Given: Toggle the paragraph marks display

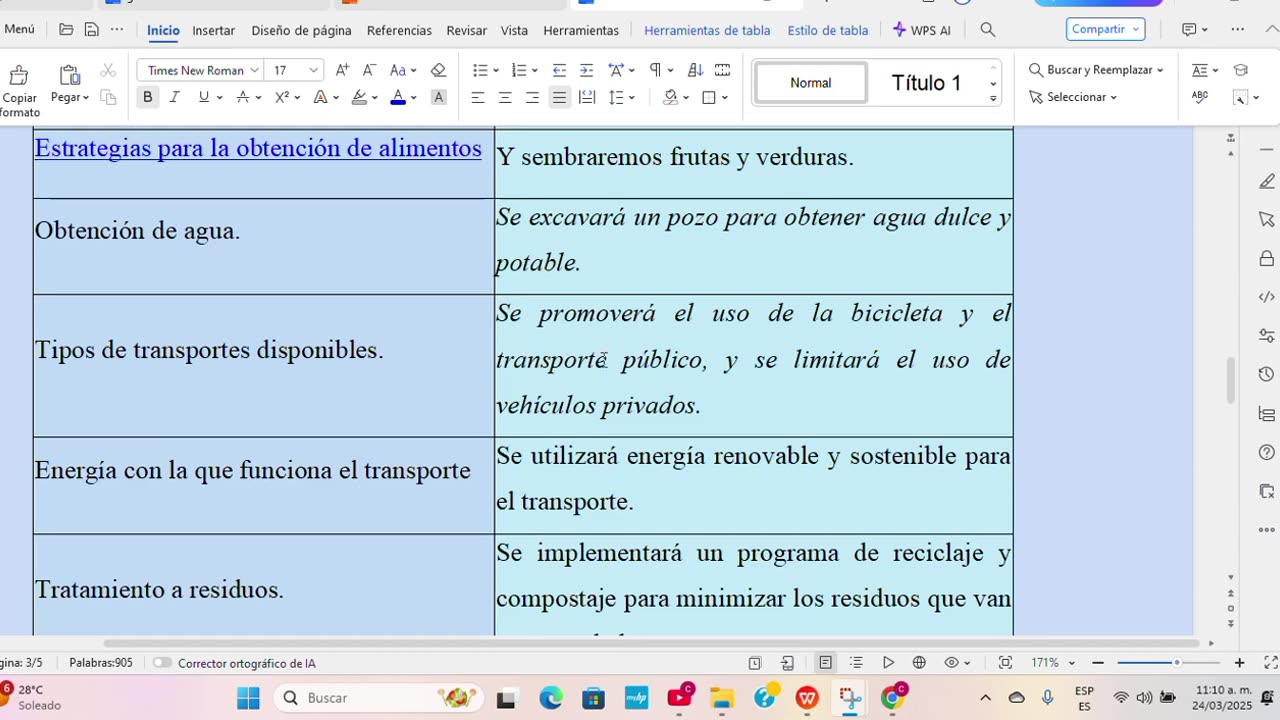Looking at the screenshot, I should tap(655, 70).
